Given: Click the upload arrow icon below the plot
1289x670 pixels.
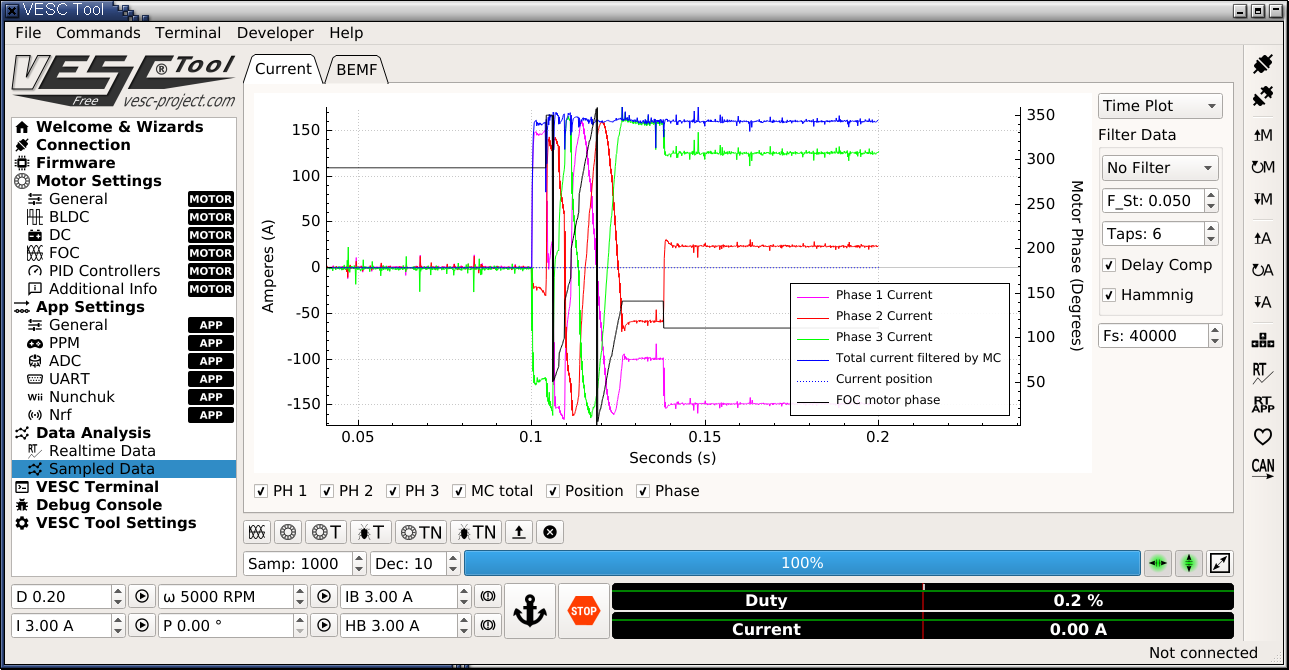Looking at the screenshot, I should tap(519, 532).
